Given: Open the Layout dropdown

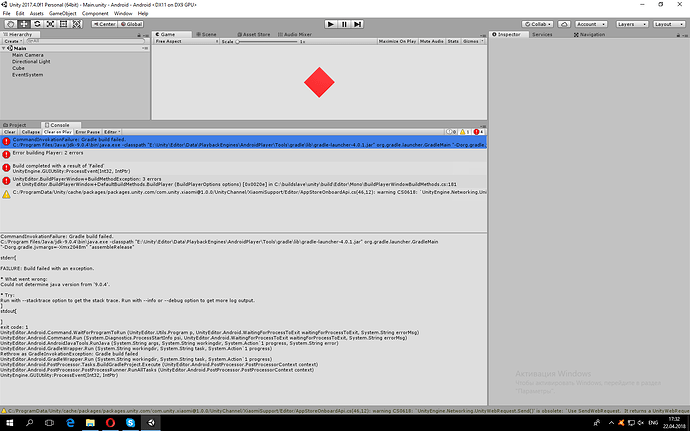Looking at the screenshot, I should coord(668,24).
